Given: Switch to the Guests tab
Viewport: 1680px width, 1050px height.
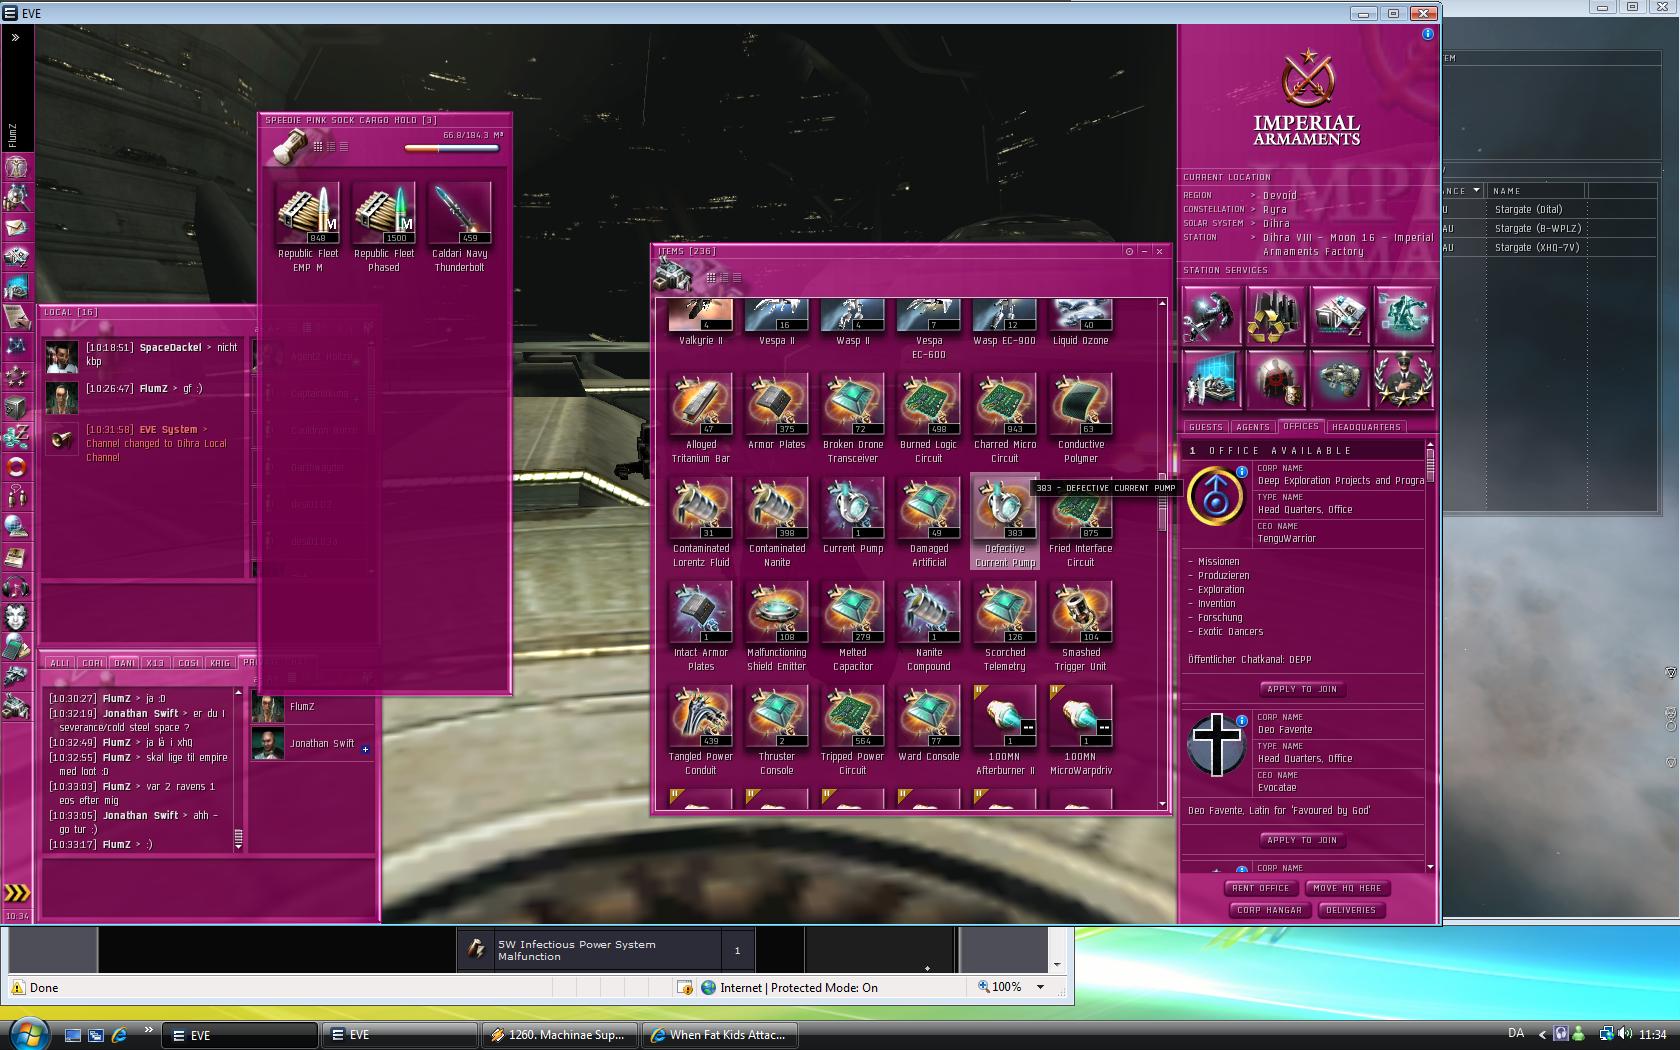Looking at the screenshot, I should pos(1205,427).
